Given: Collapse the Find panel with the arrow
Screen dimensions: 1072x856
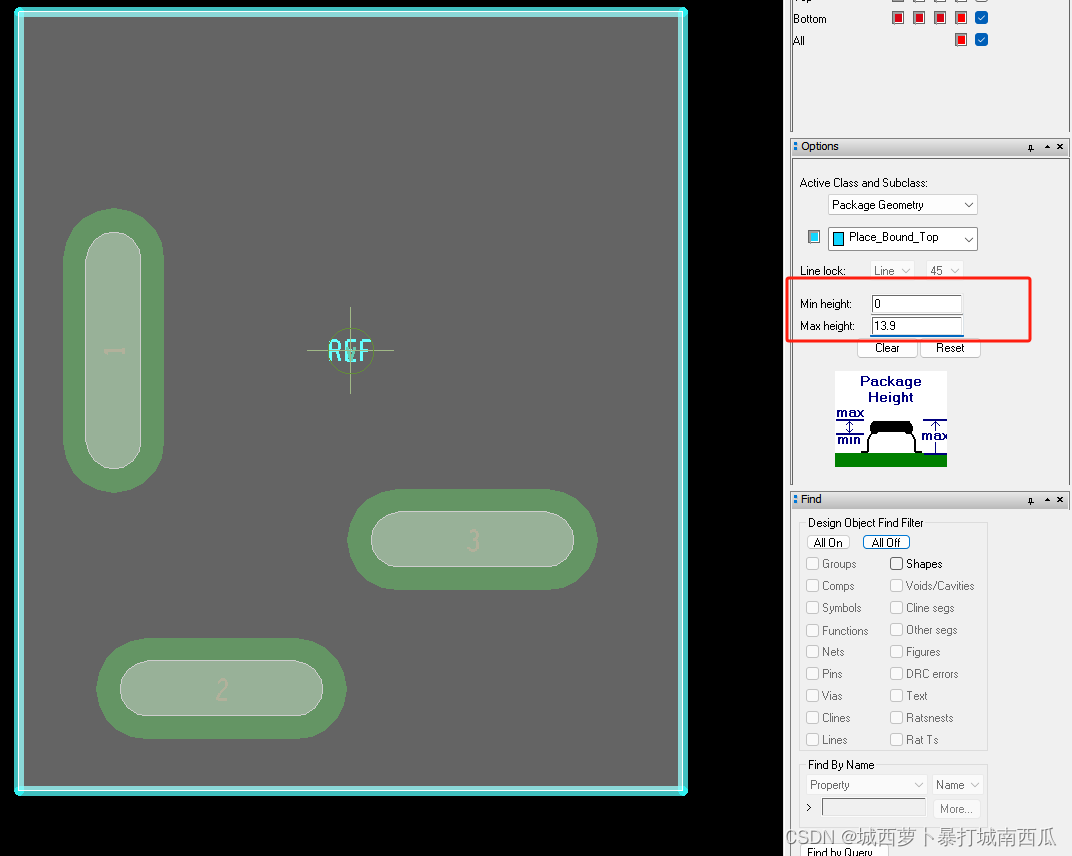Looking at the screenshot, I should click(1047, 500).
